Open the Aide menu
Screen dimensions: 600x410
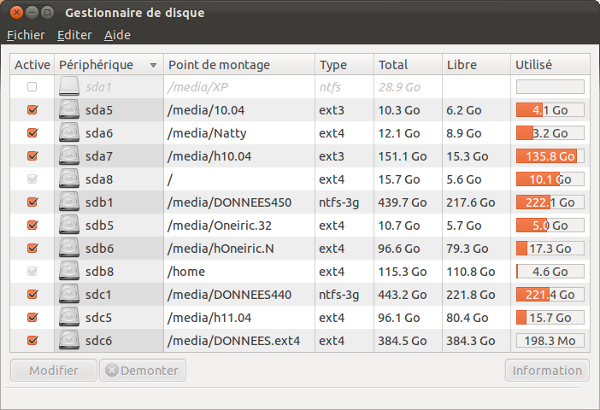pyautogui.click(x=117, y=35)
